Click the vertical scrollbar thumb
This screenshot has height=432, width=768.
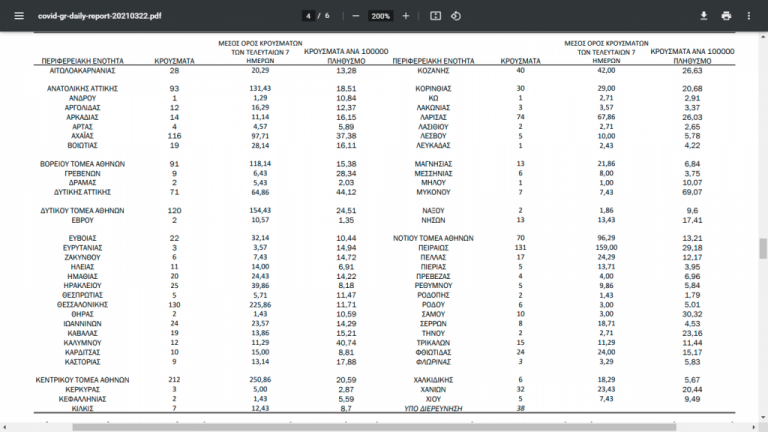tap(763, 249)
